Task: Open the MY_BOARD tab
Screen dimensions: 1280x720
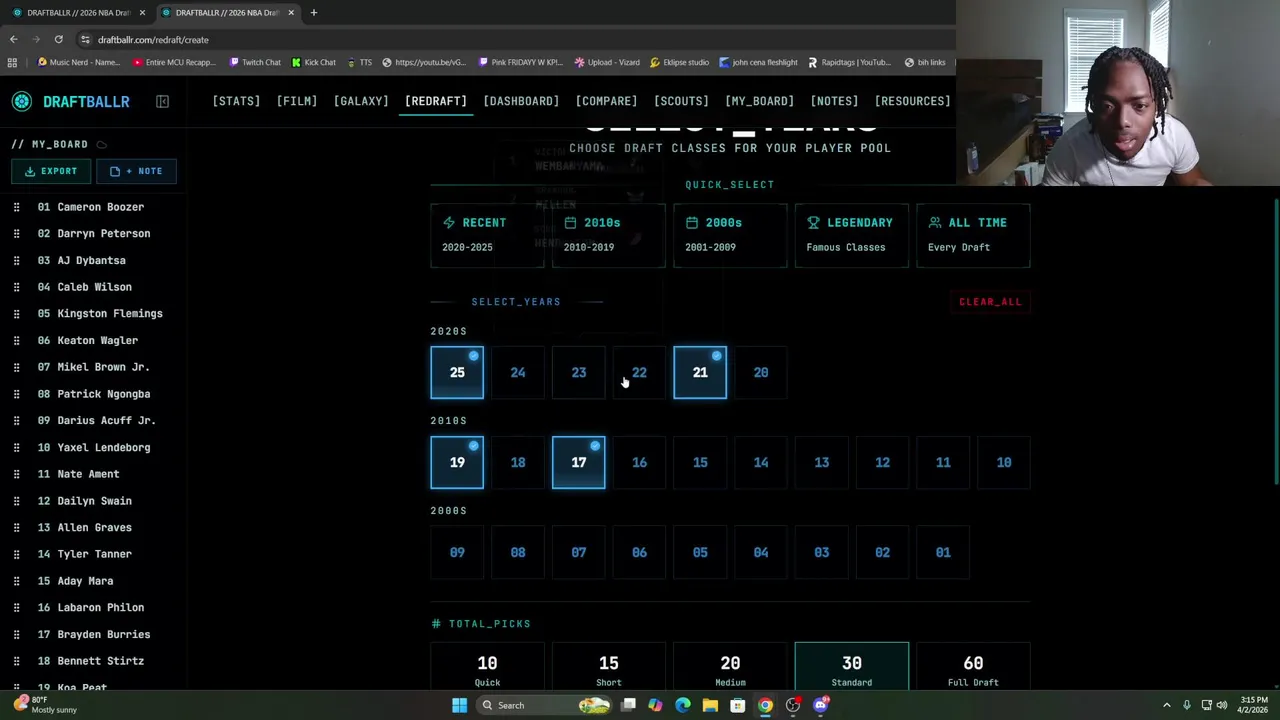Action: pos(759,101)
